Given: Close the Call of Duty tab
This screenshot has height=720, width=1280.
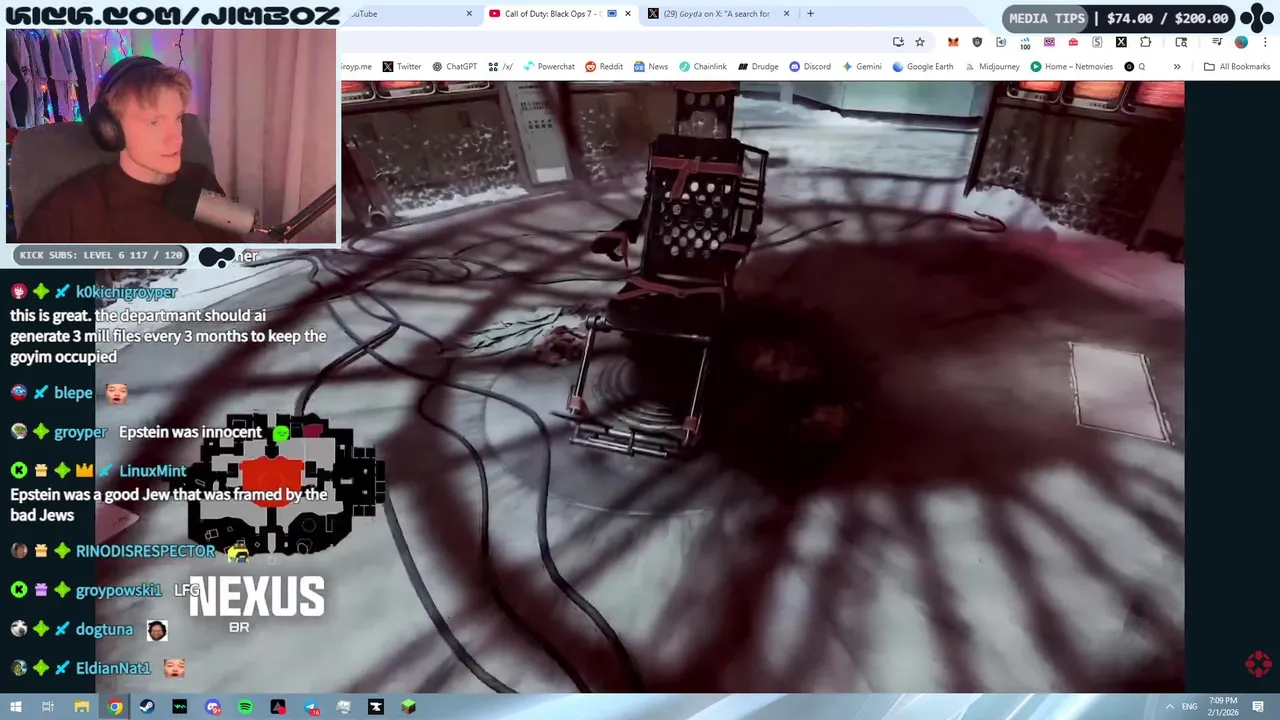Looking at the screenshot, I should 628,14.
